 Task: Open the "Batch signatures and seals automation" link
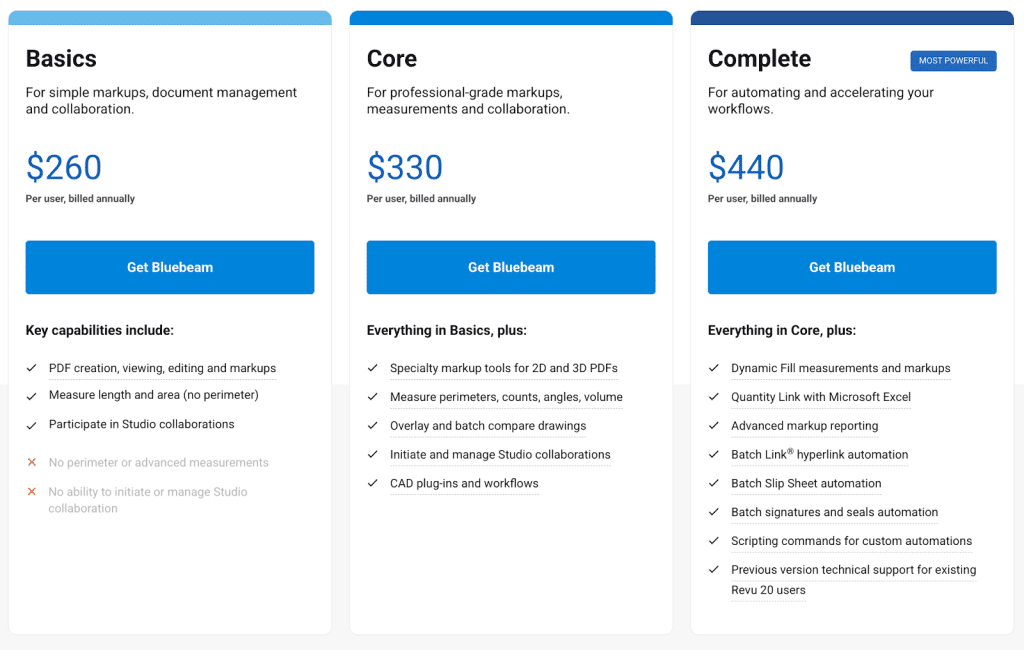coord(835,513)
